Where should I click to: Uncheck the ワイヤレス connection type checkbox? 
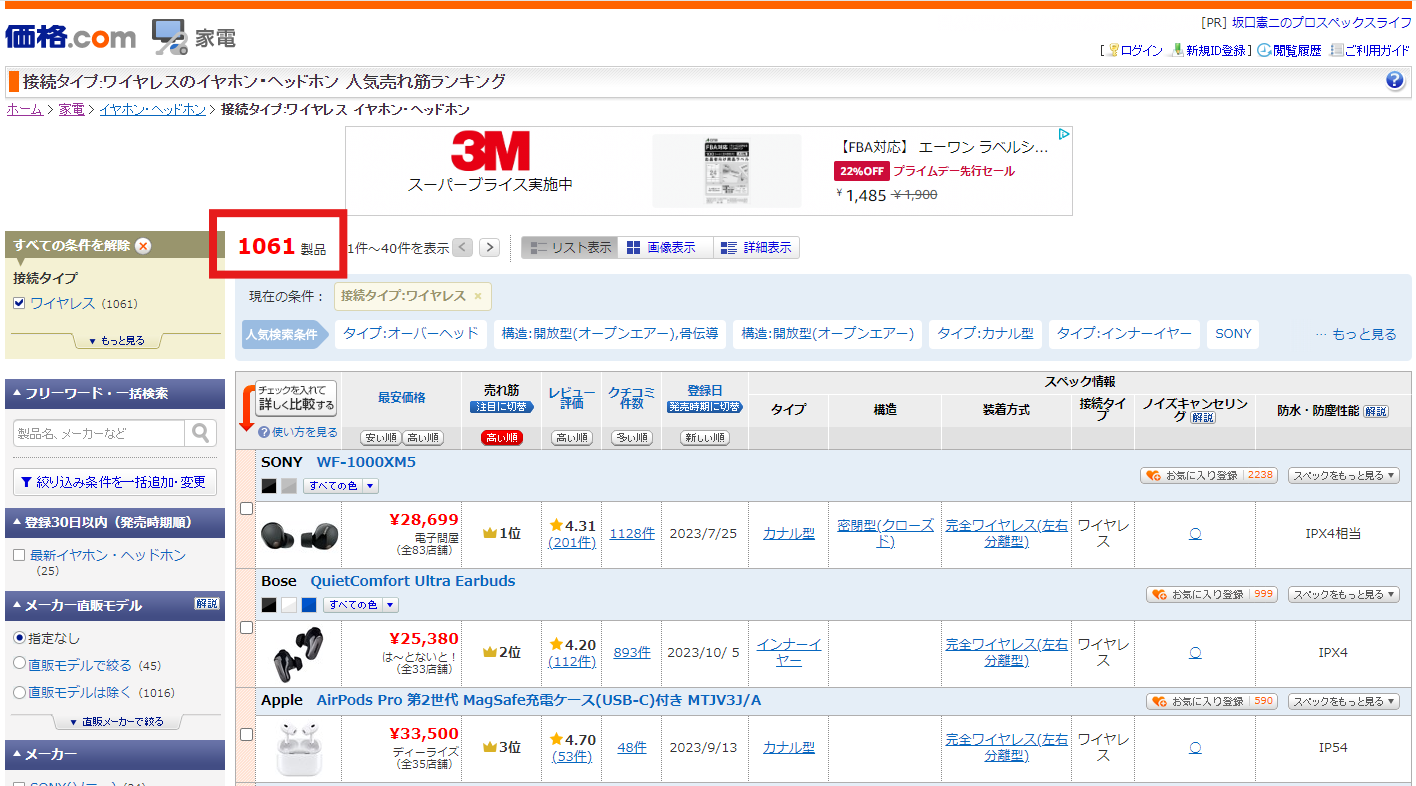pos(19,304)
